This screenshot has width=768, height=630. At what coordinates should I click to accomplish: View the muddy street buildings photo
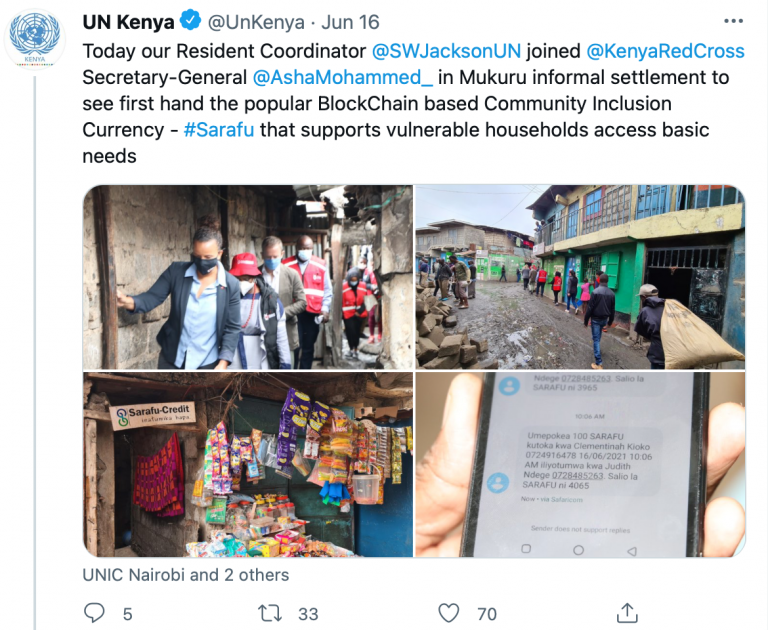[580, 277]
